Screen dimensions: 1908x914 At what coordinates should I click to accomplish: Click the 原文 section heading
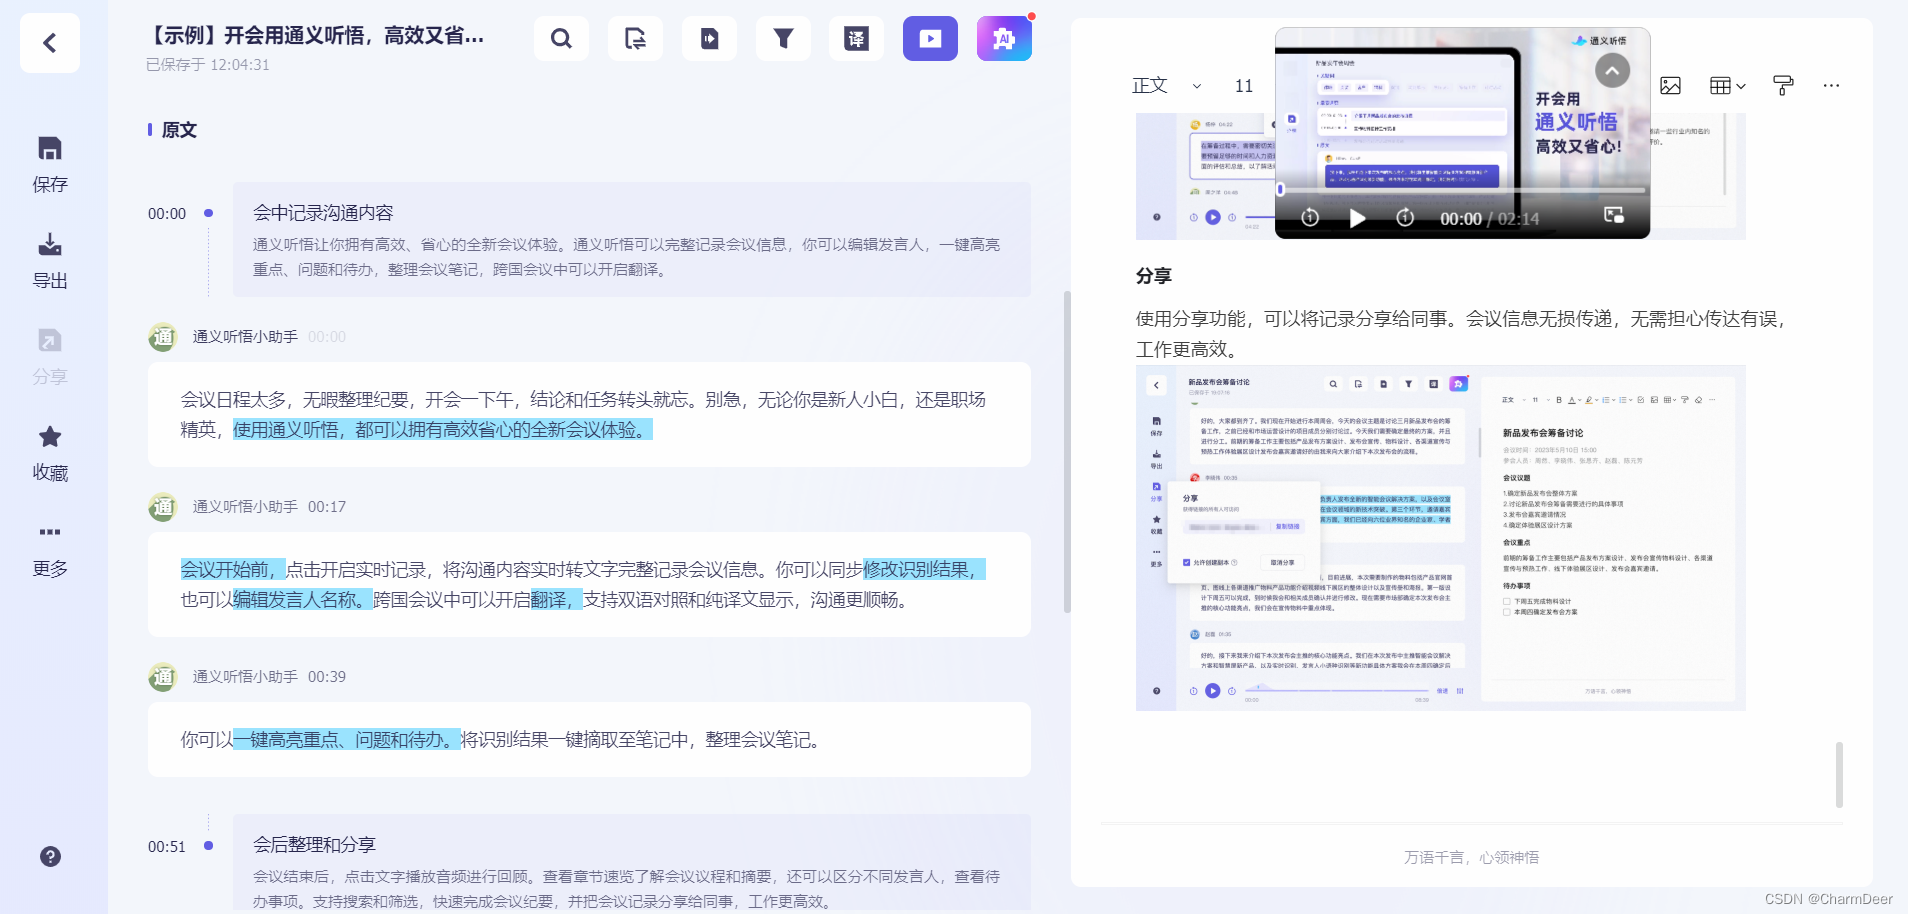click(179, 130)
